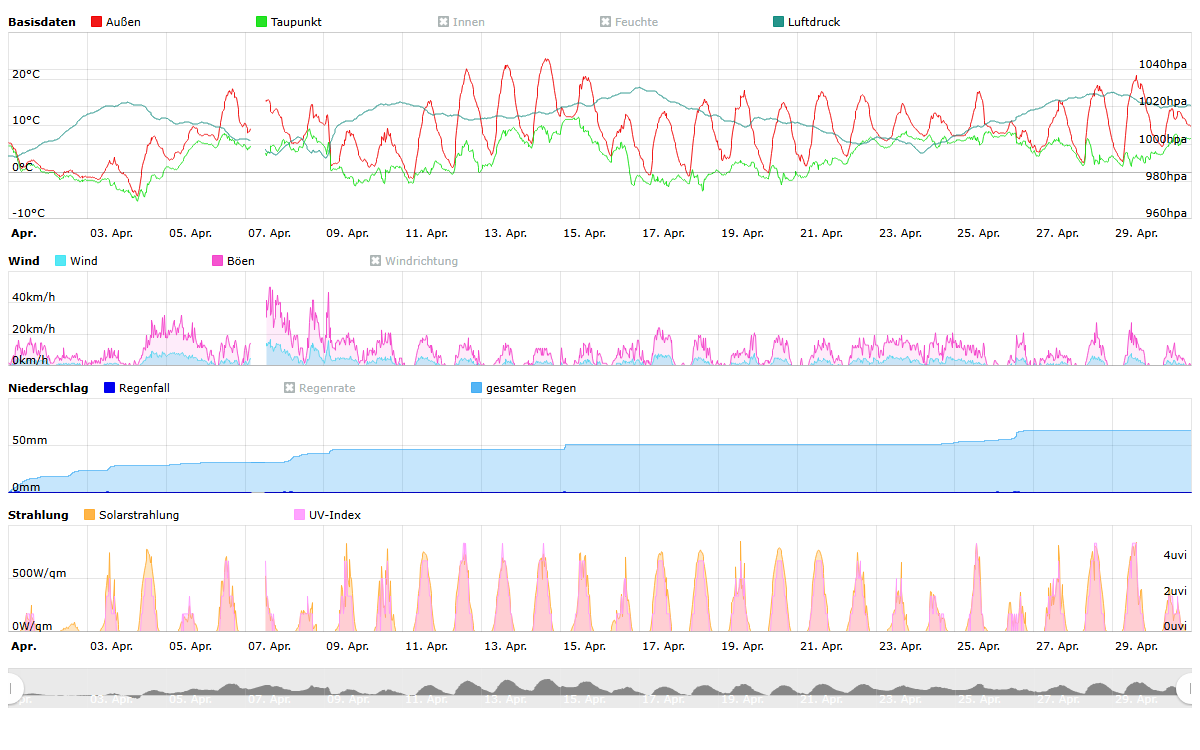Image resolution: width=1200 pixels, height=750 pixels.
Task: Click the Strahlung section heading
Action: pos(38,515)
